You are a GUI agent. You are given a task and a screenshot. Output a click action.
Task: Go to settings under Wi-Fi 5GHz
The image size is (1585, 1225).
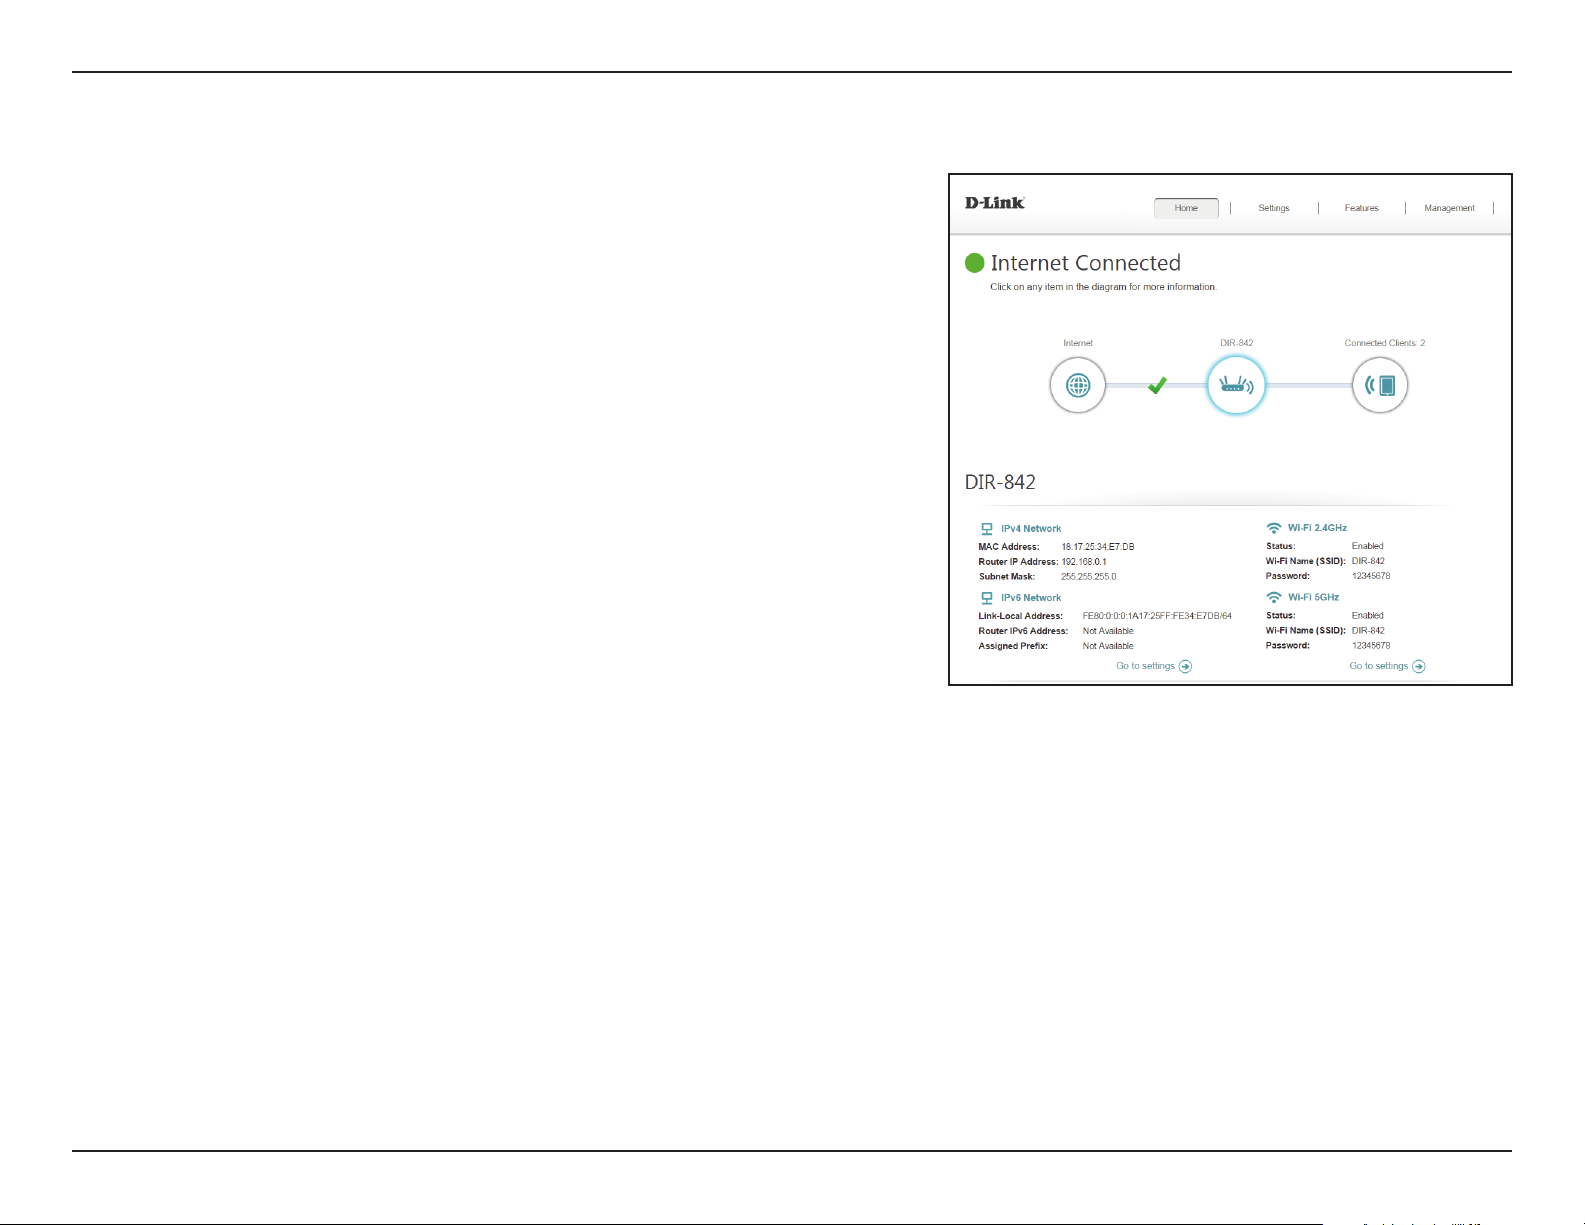(x=1387, y=666)
